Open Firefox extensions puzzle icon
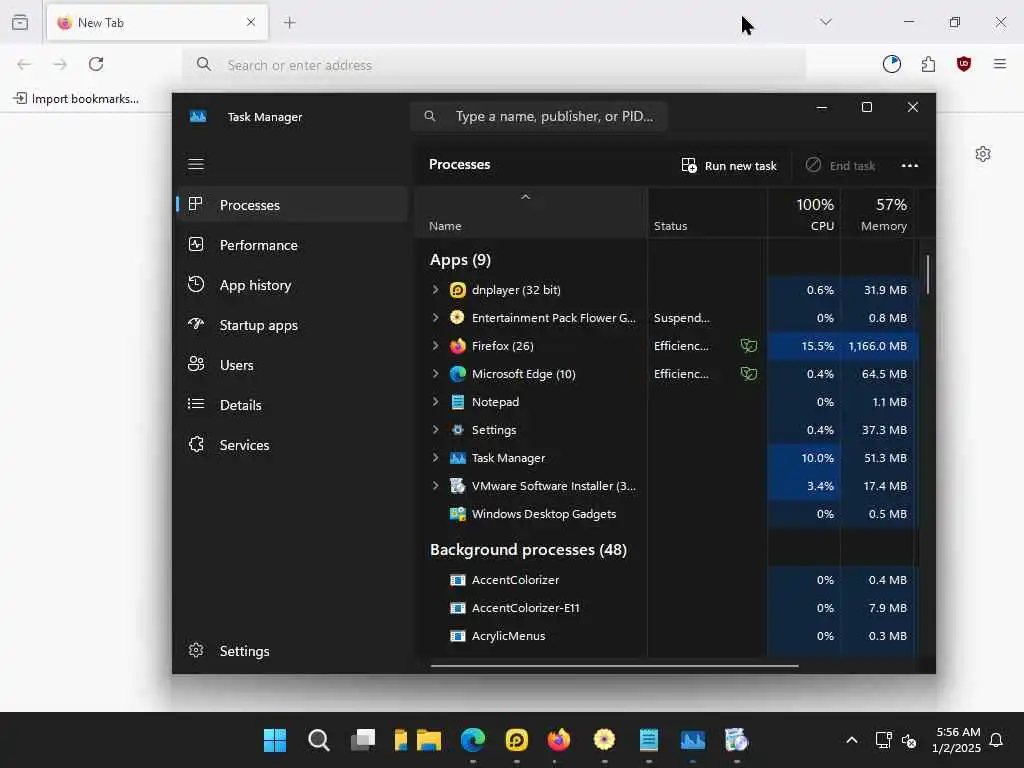This screenshot has height=768, width=1024. coord(928,64)
